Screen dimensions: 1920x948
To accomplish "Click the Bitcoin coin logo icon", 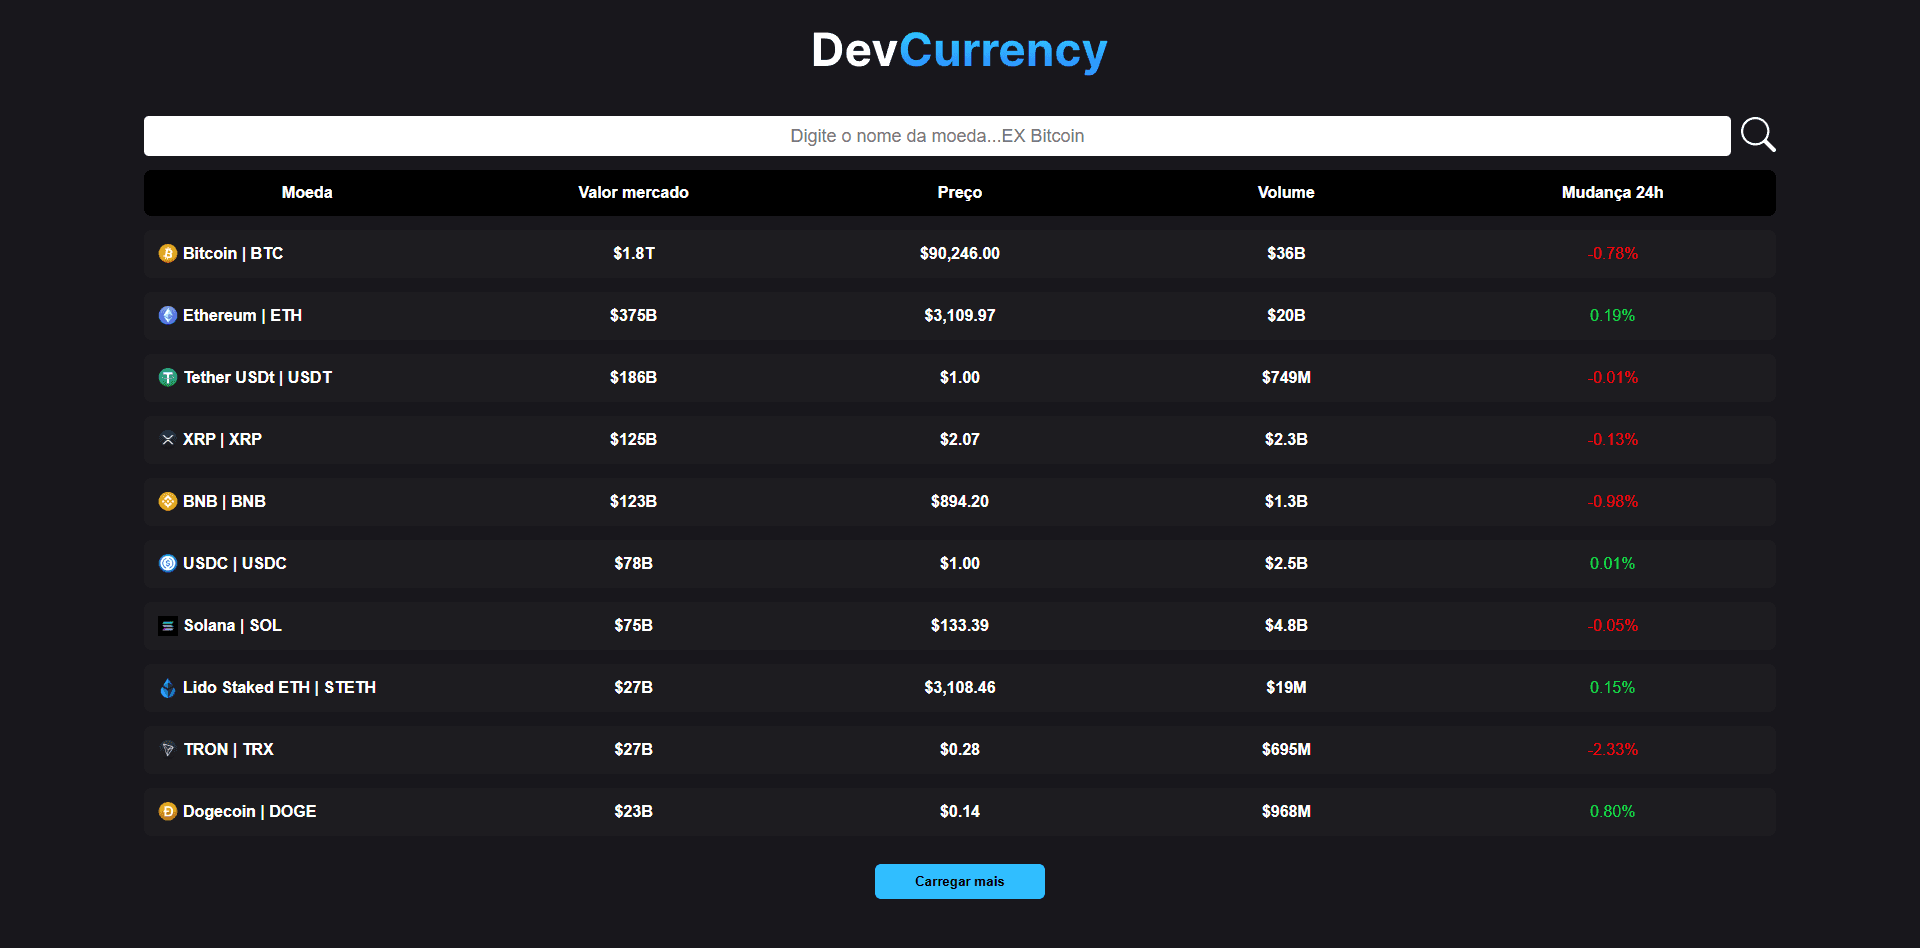I will coord(168,254).
